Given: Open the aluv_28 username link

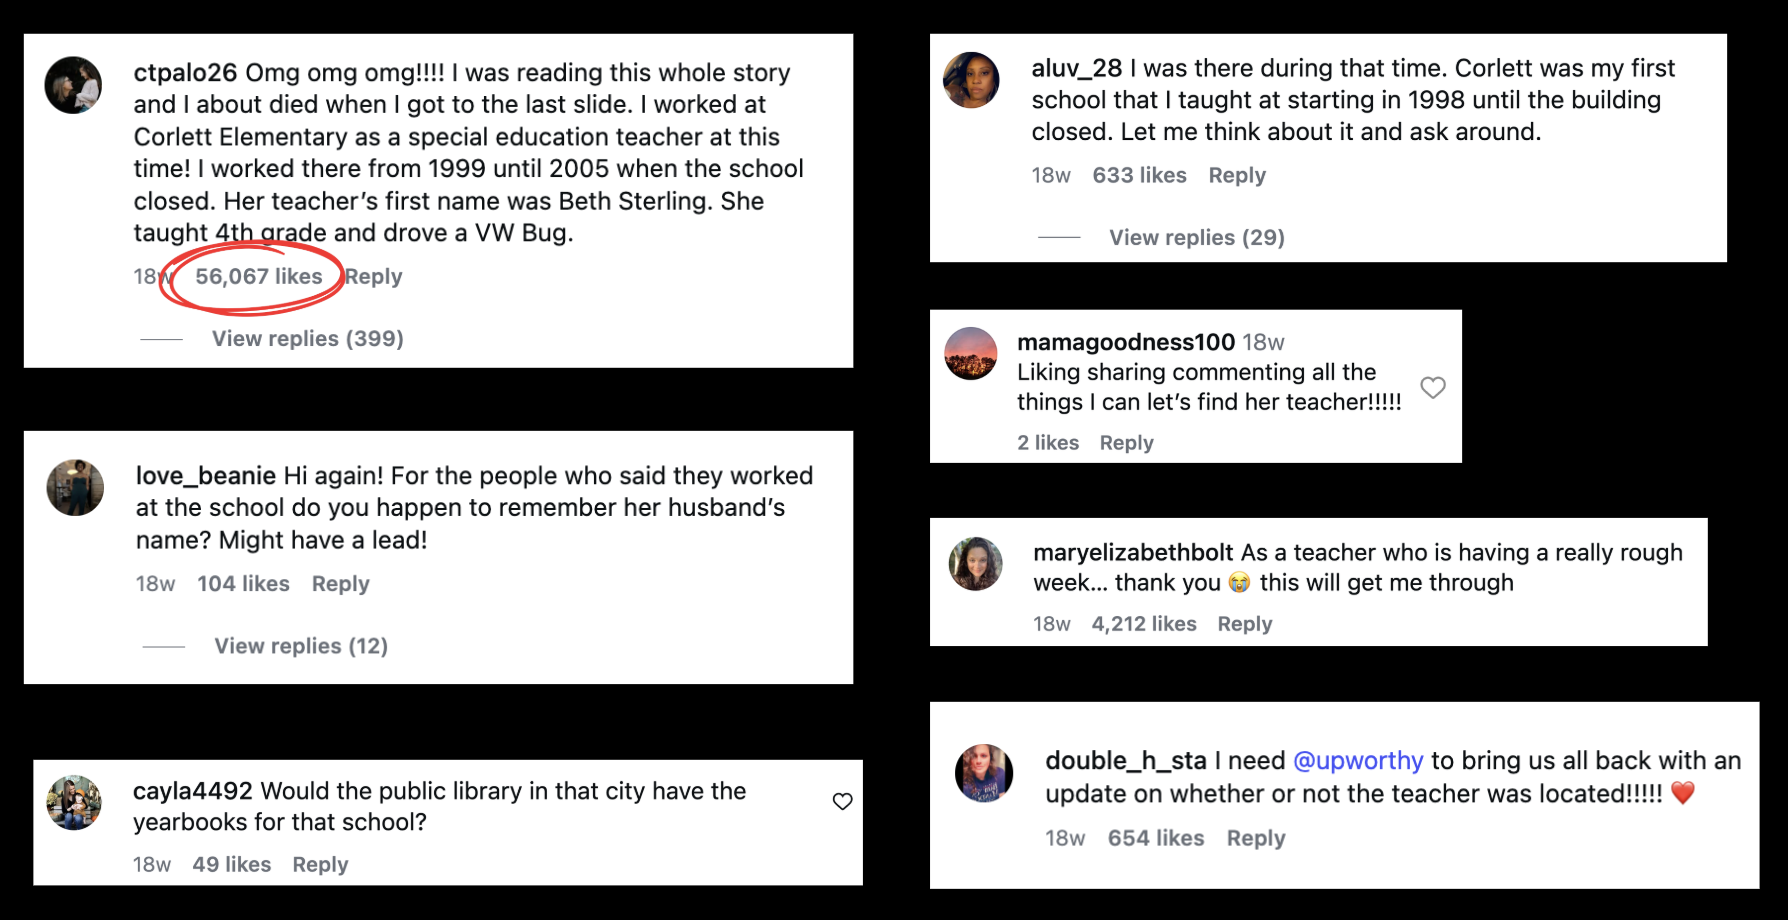Looking at the screenshot, I should [1076, 68].
